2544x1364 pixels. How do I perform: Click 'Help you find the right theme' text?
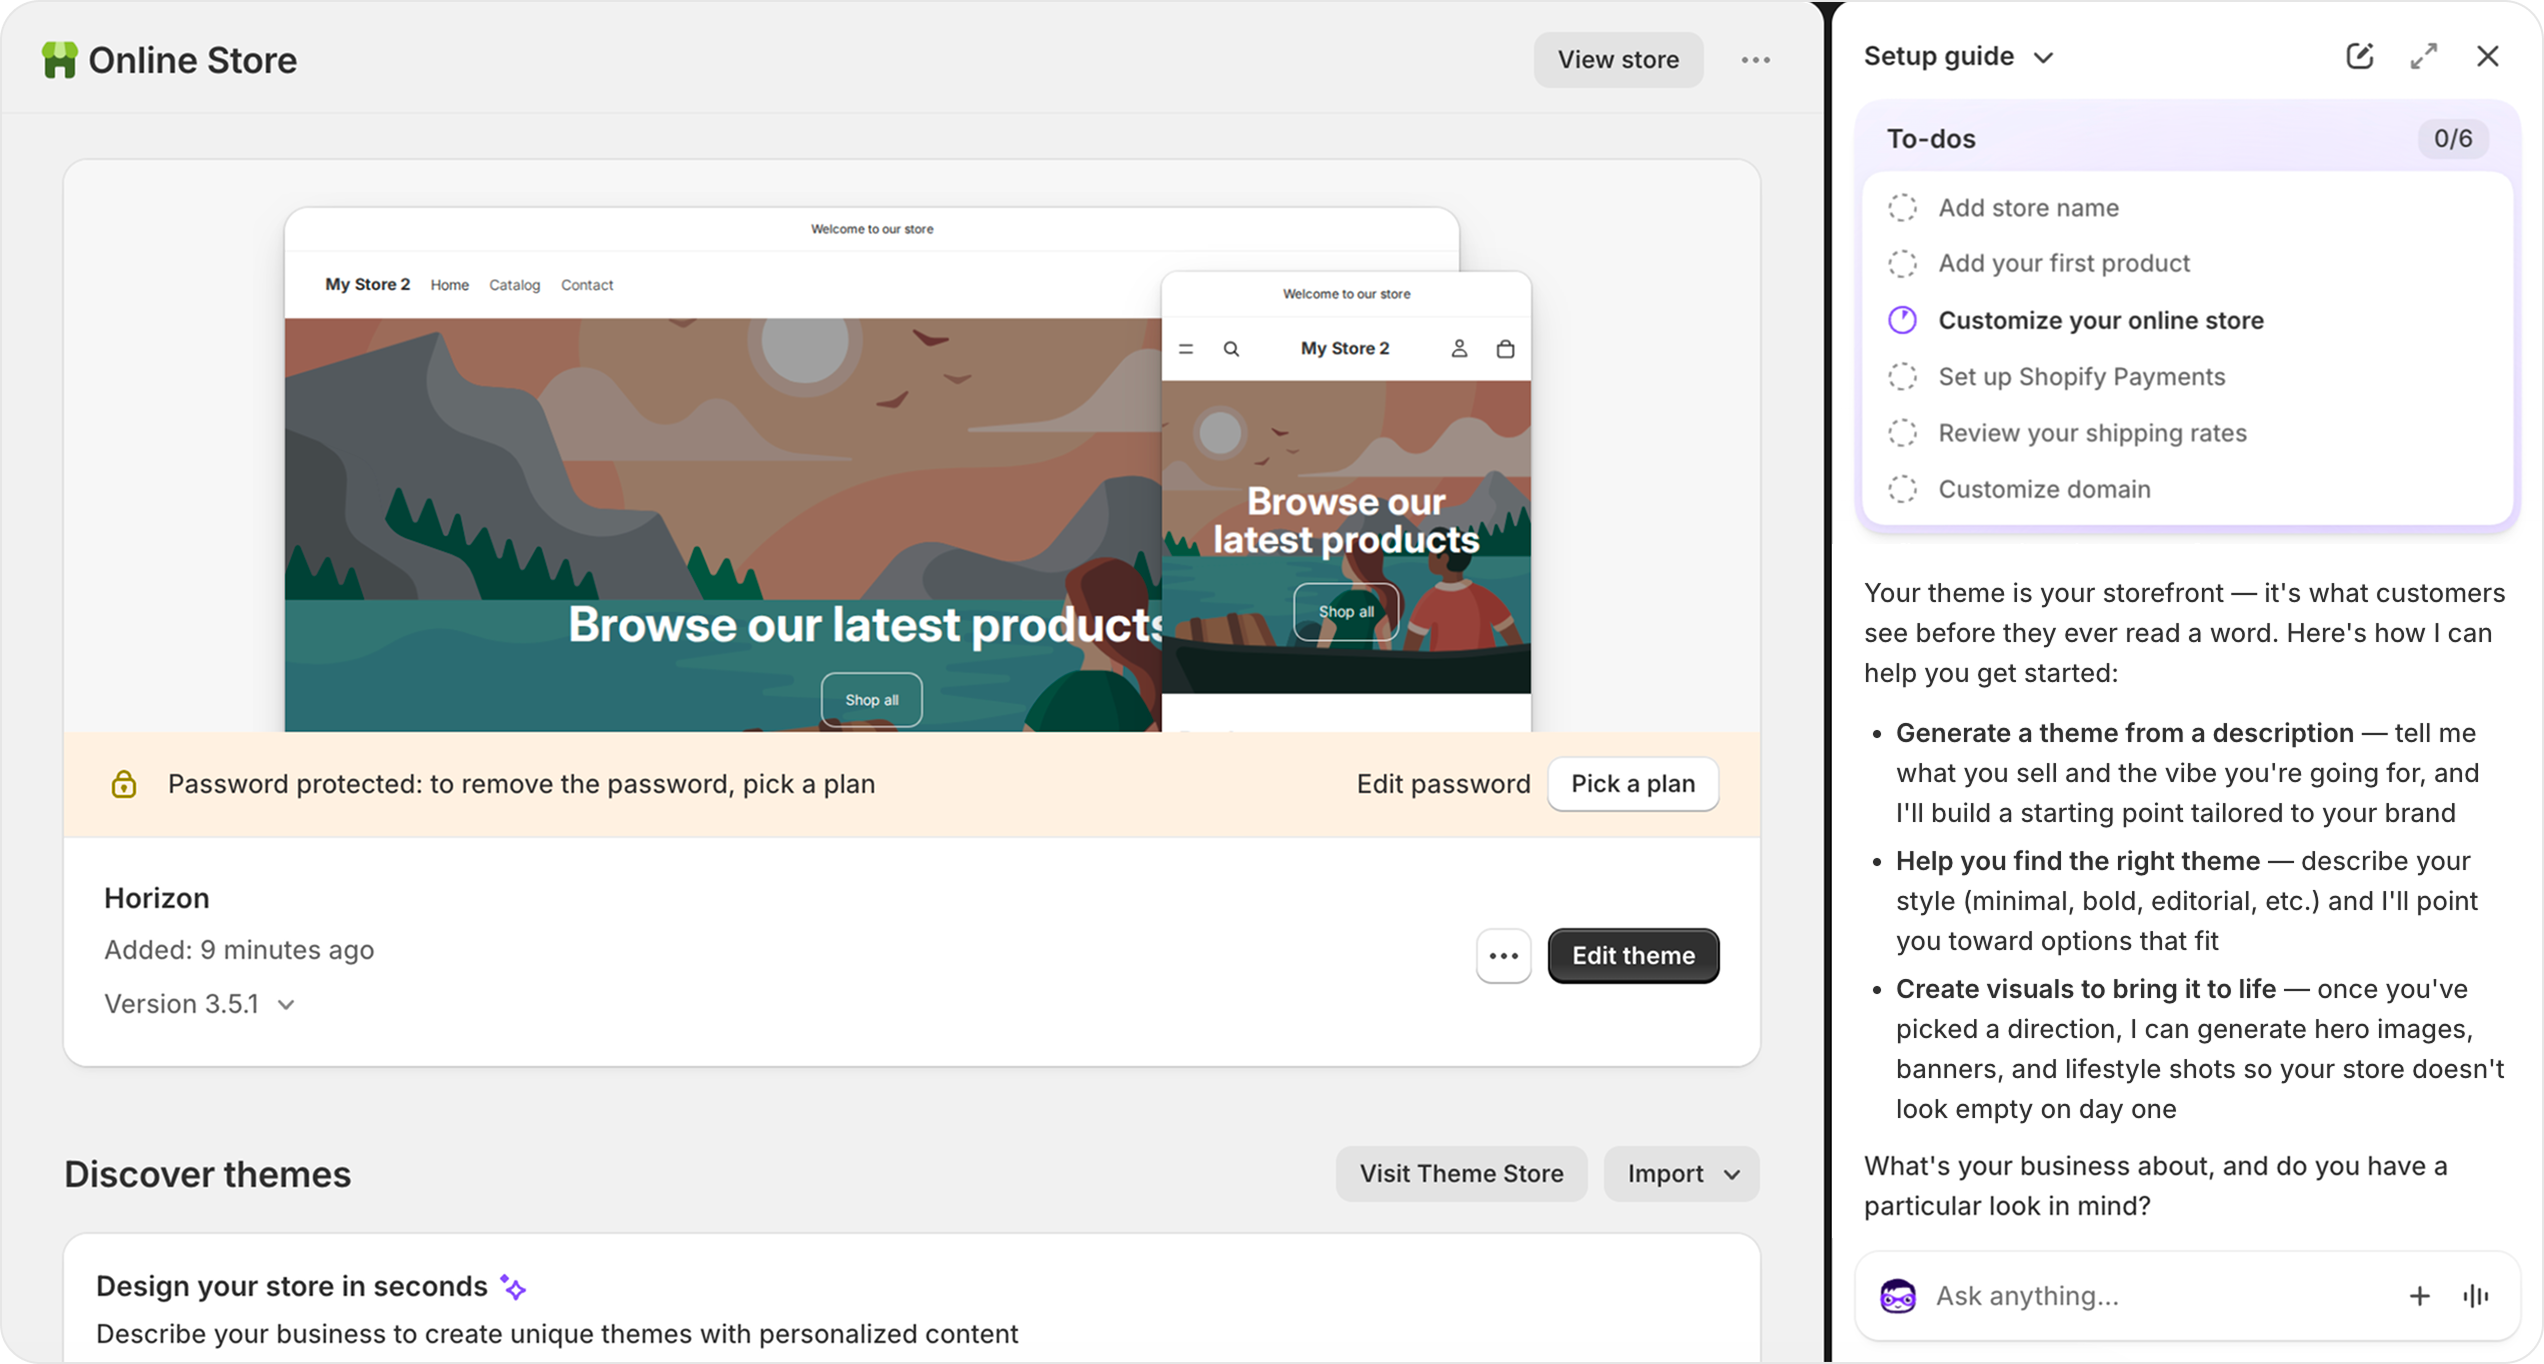pos(2077,861)
